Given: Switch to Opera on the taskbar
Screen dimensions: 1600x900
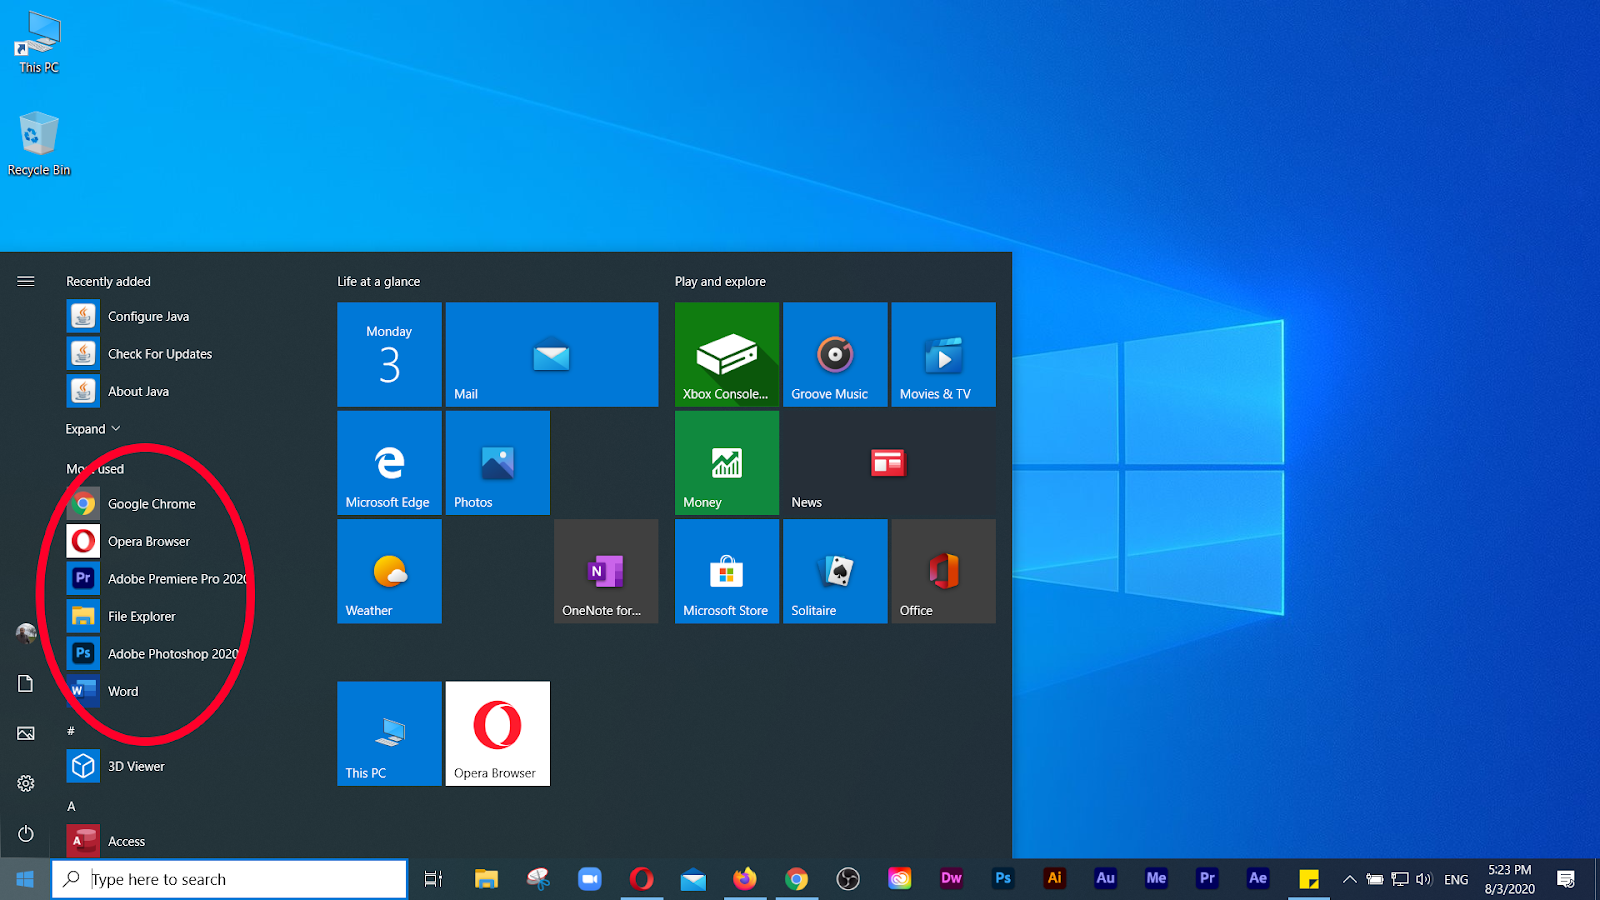Looking at the screenshot, I should point(641,879).
